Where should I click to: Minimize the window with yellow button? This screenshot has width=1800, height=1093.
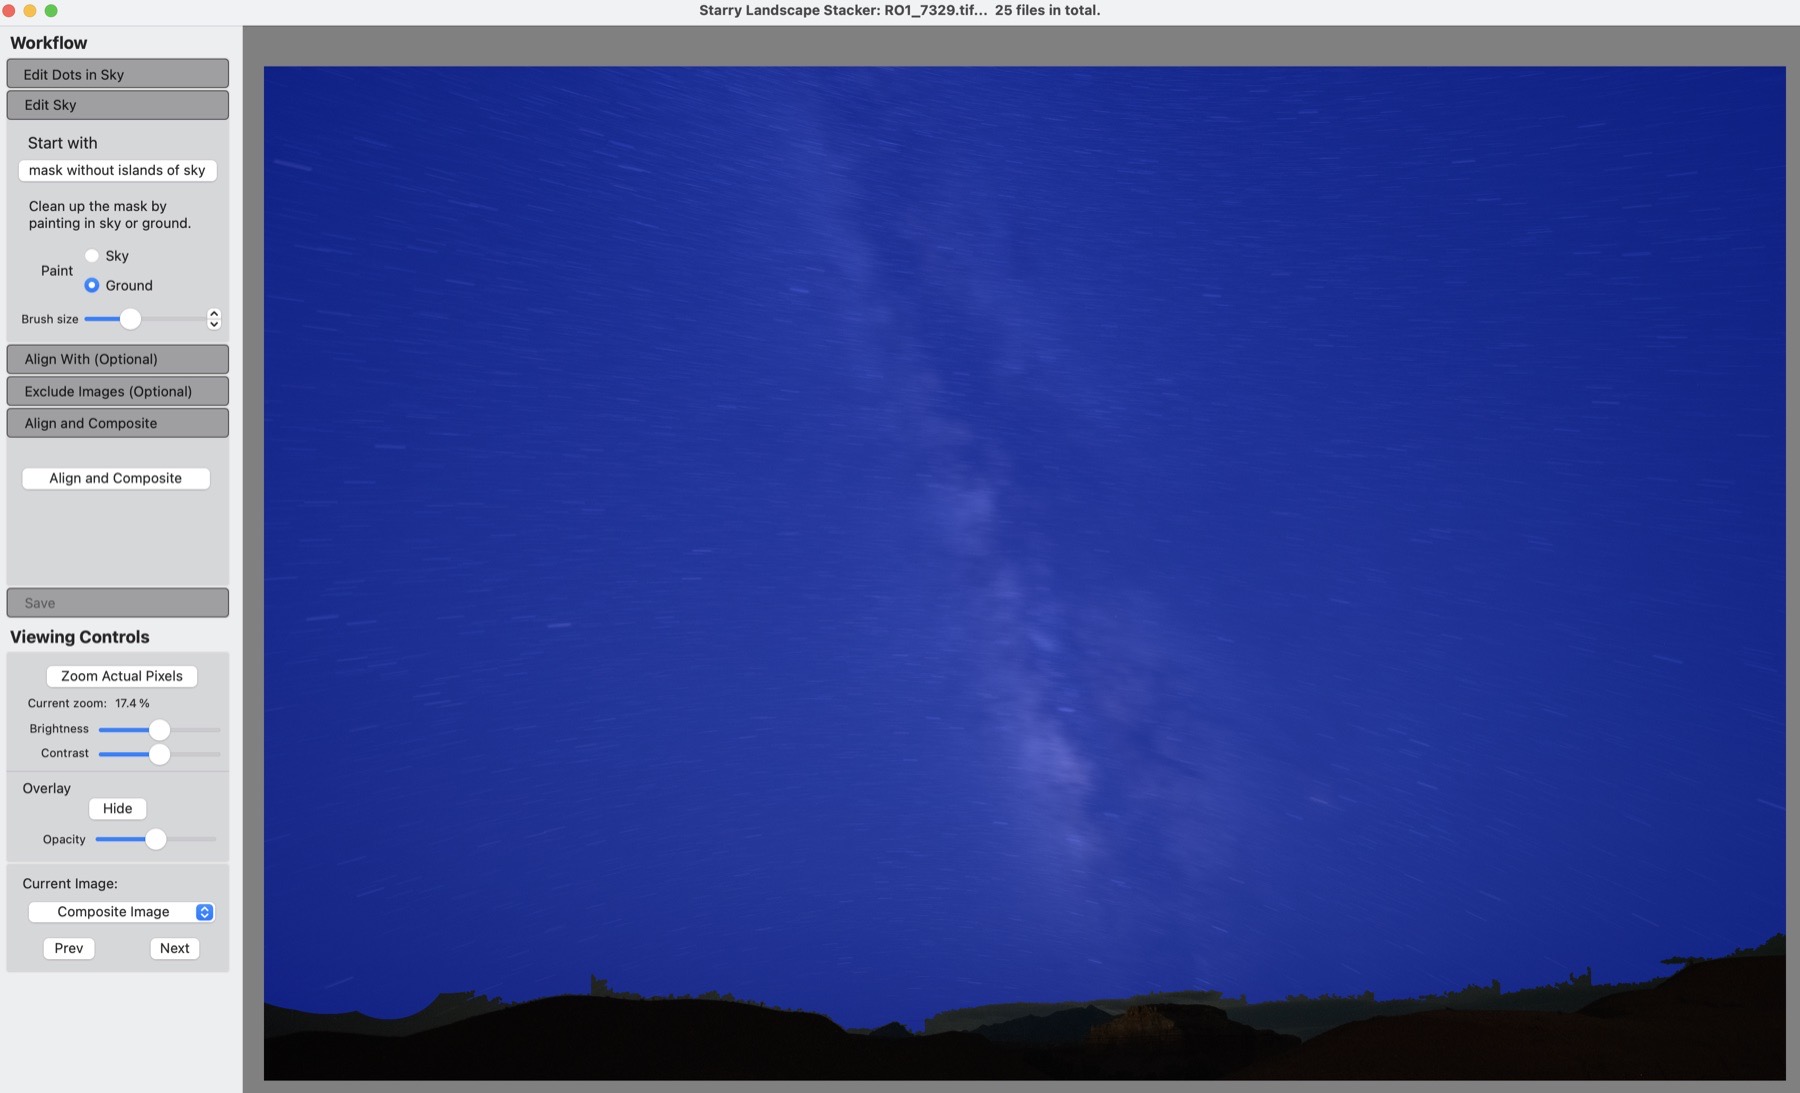[30, 10]
